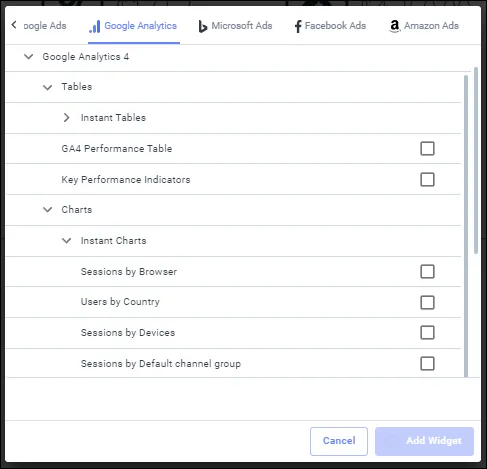
Task: Tick the GA4 Performance Table checkbox
Action: coord(427,149)
